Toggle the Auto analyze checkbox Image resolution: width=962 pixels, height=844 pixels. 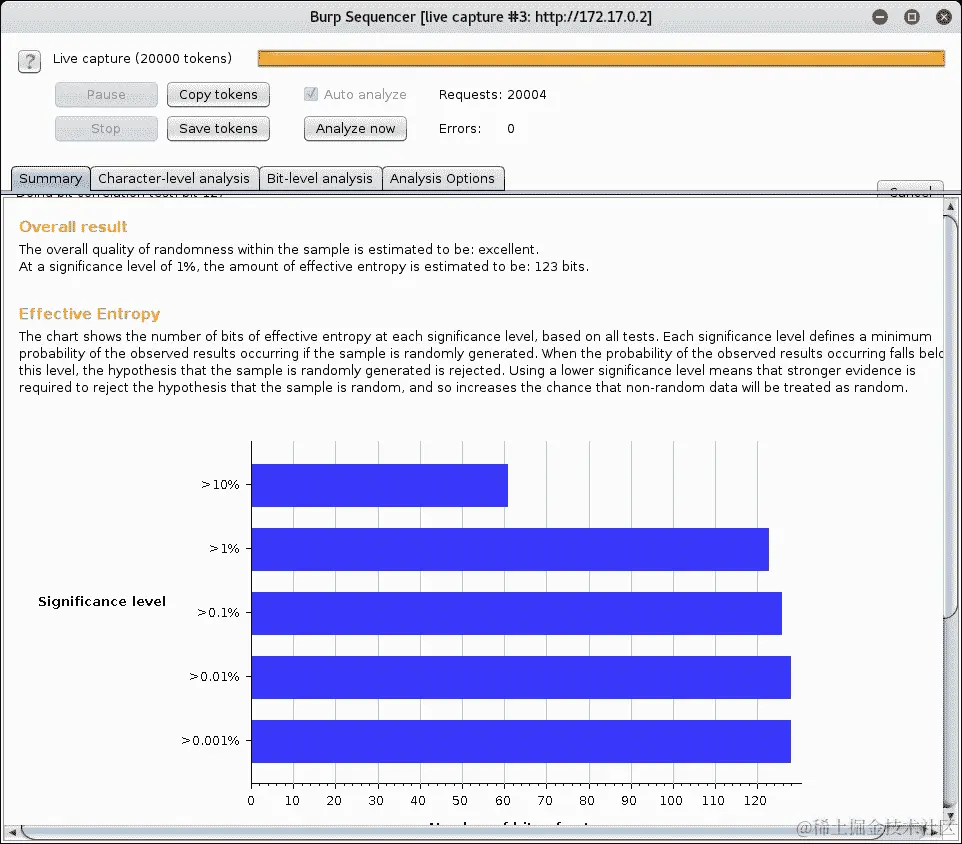[311, 94]
